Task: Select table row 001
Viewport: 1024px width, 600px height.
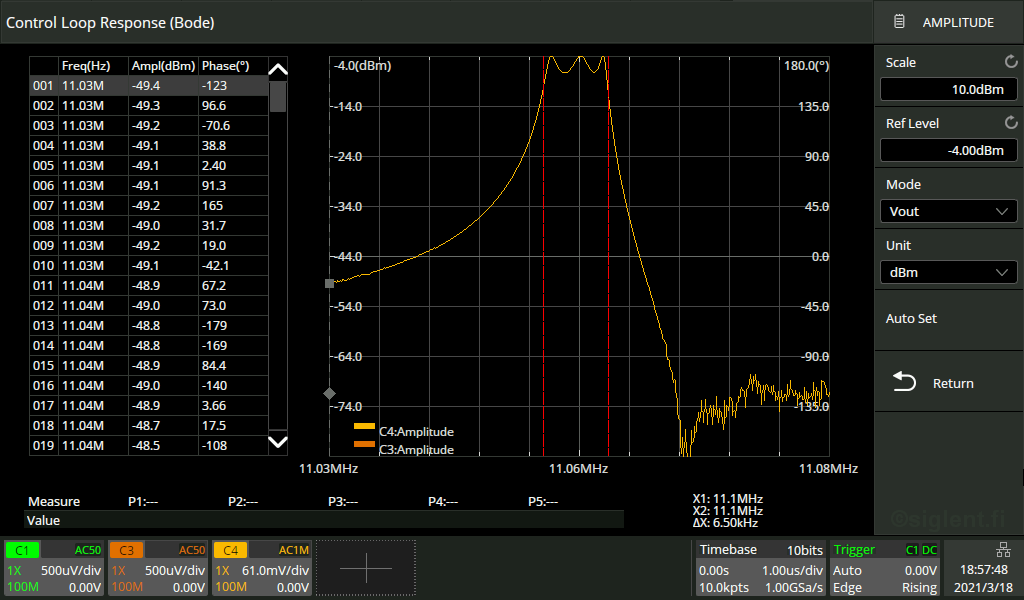Action: pos(149,86)
